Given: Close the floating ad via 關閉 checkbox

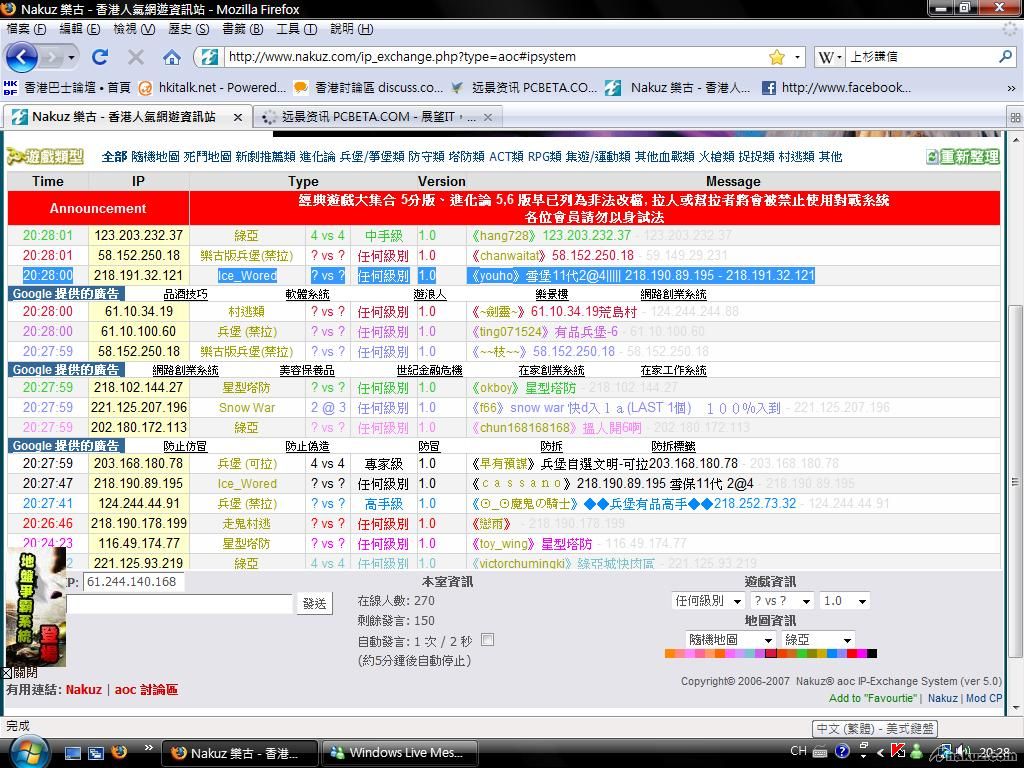Looking at the screenshot, I should click(7, 673).
